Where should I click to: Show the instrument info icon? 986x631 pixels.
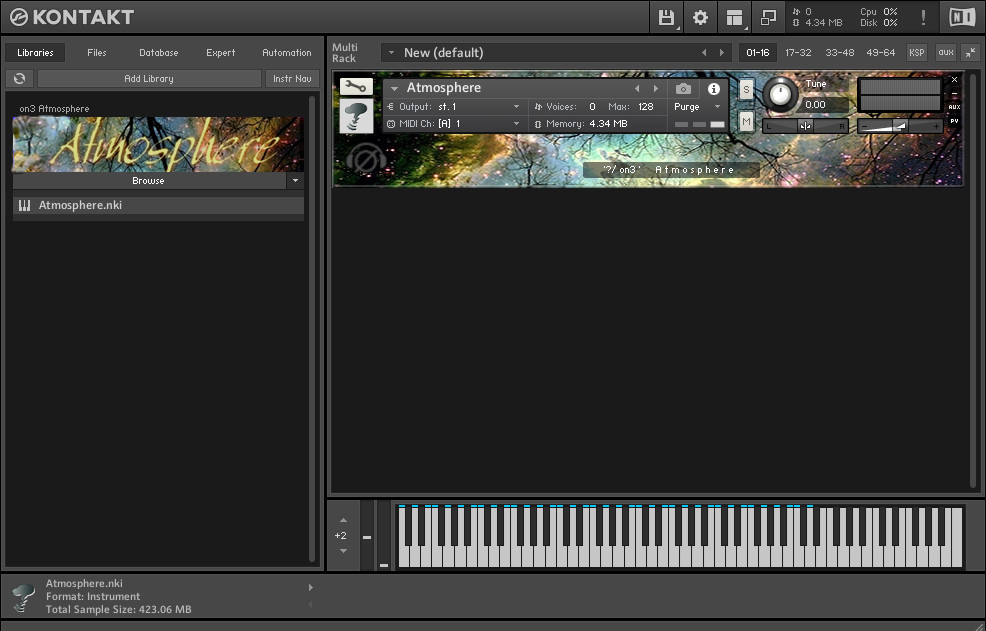click(x=714, y=89)
